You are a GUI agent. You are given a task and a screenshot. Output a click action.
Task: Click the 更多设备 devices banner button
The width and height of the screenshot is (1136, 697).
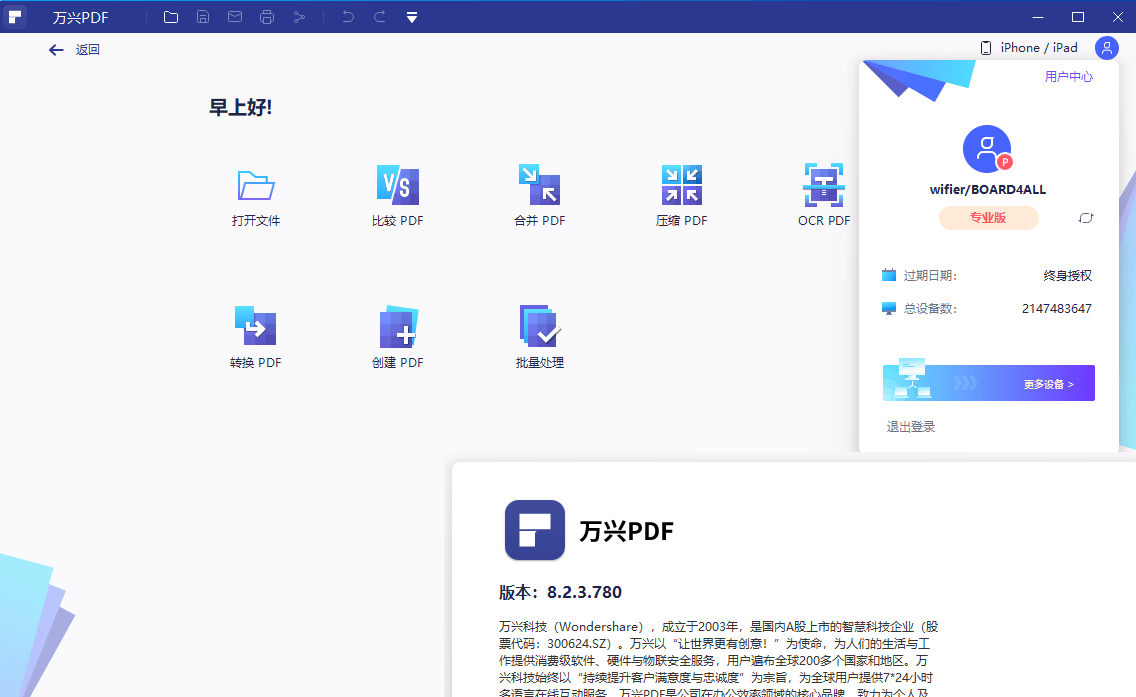coord(988,382)
